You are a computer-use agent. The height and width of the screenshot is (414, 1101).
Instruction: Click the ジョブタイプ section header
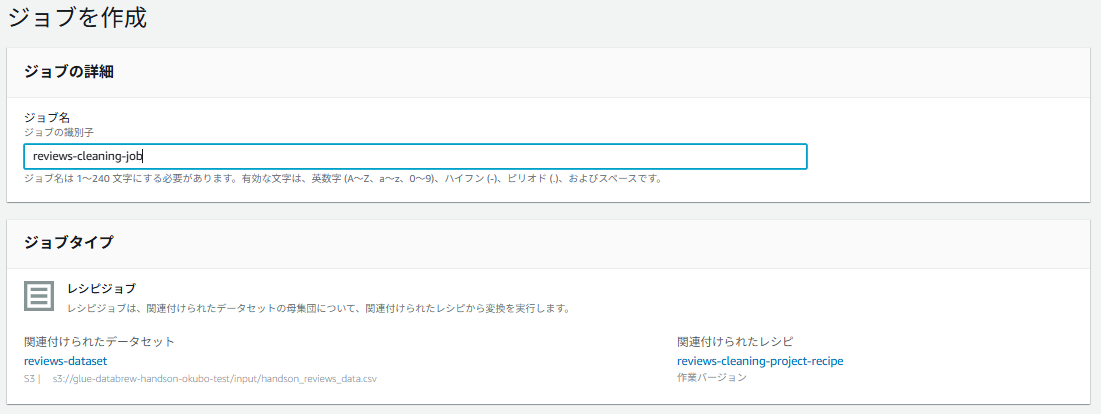tap(69, 243)
